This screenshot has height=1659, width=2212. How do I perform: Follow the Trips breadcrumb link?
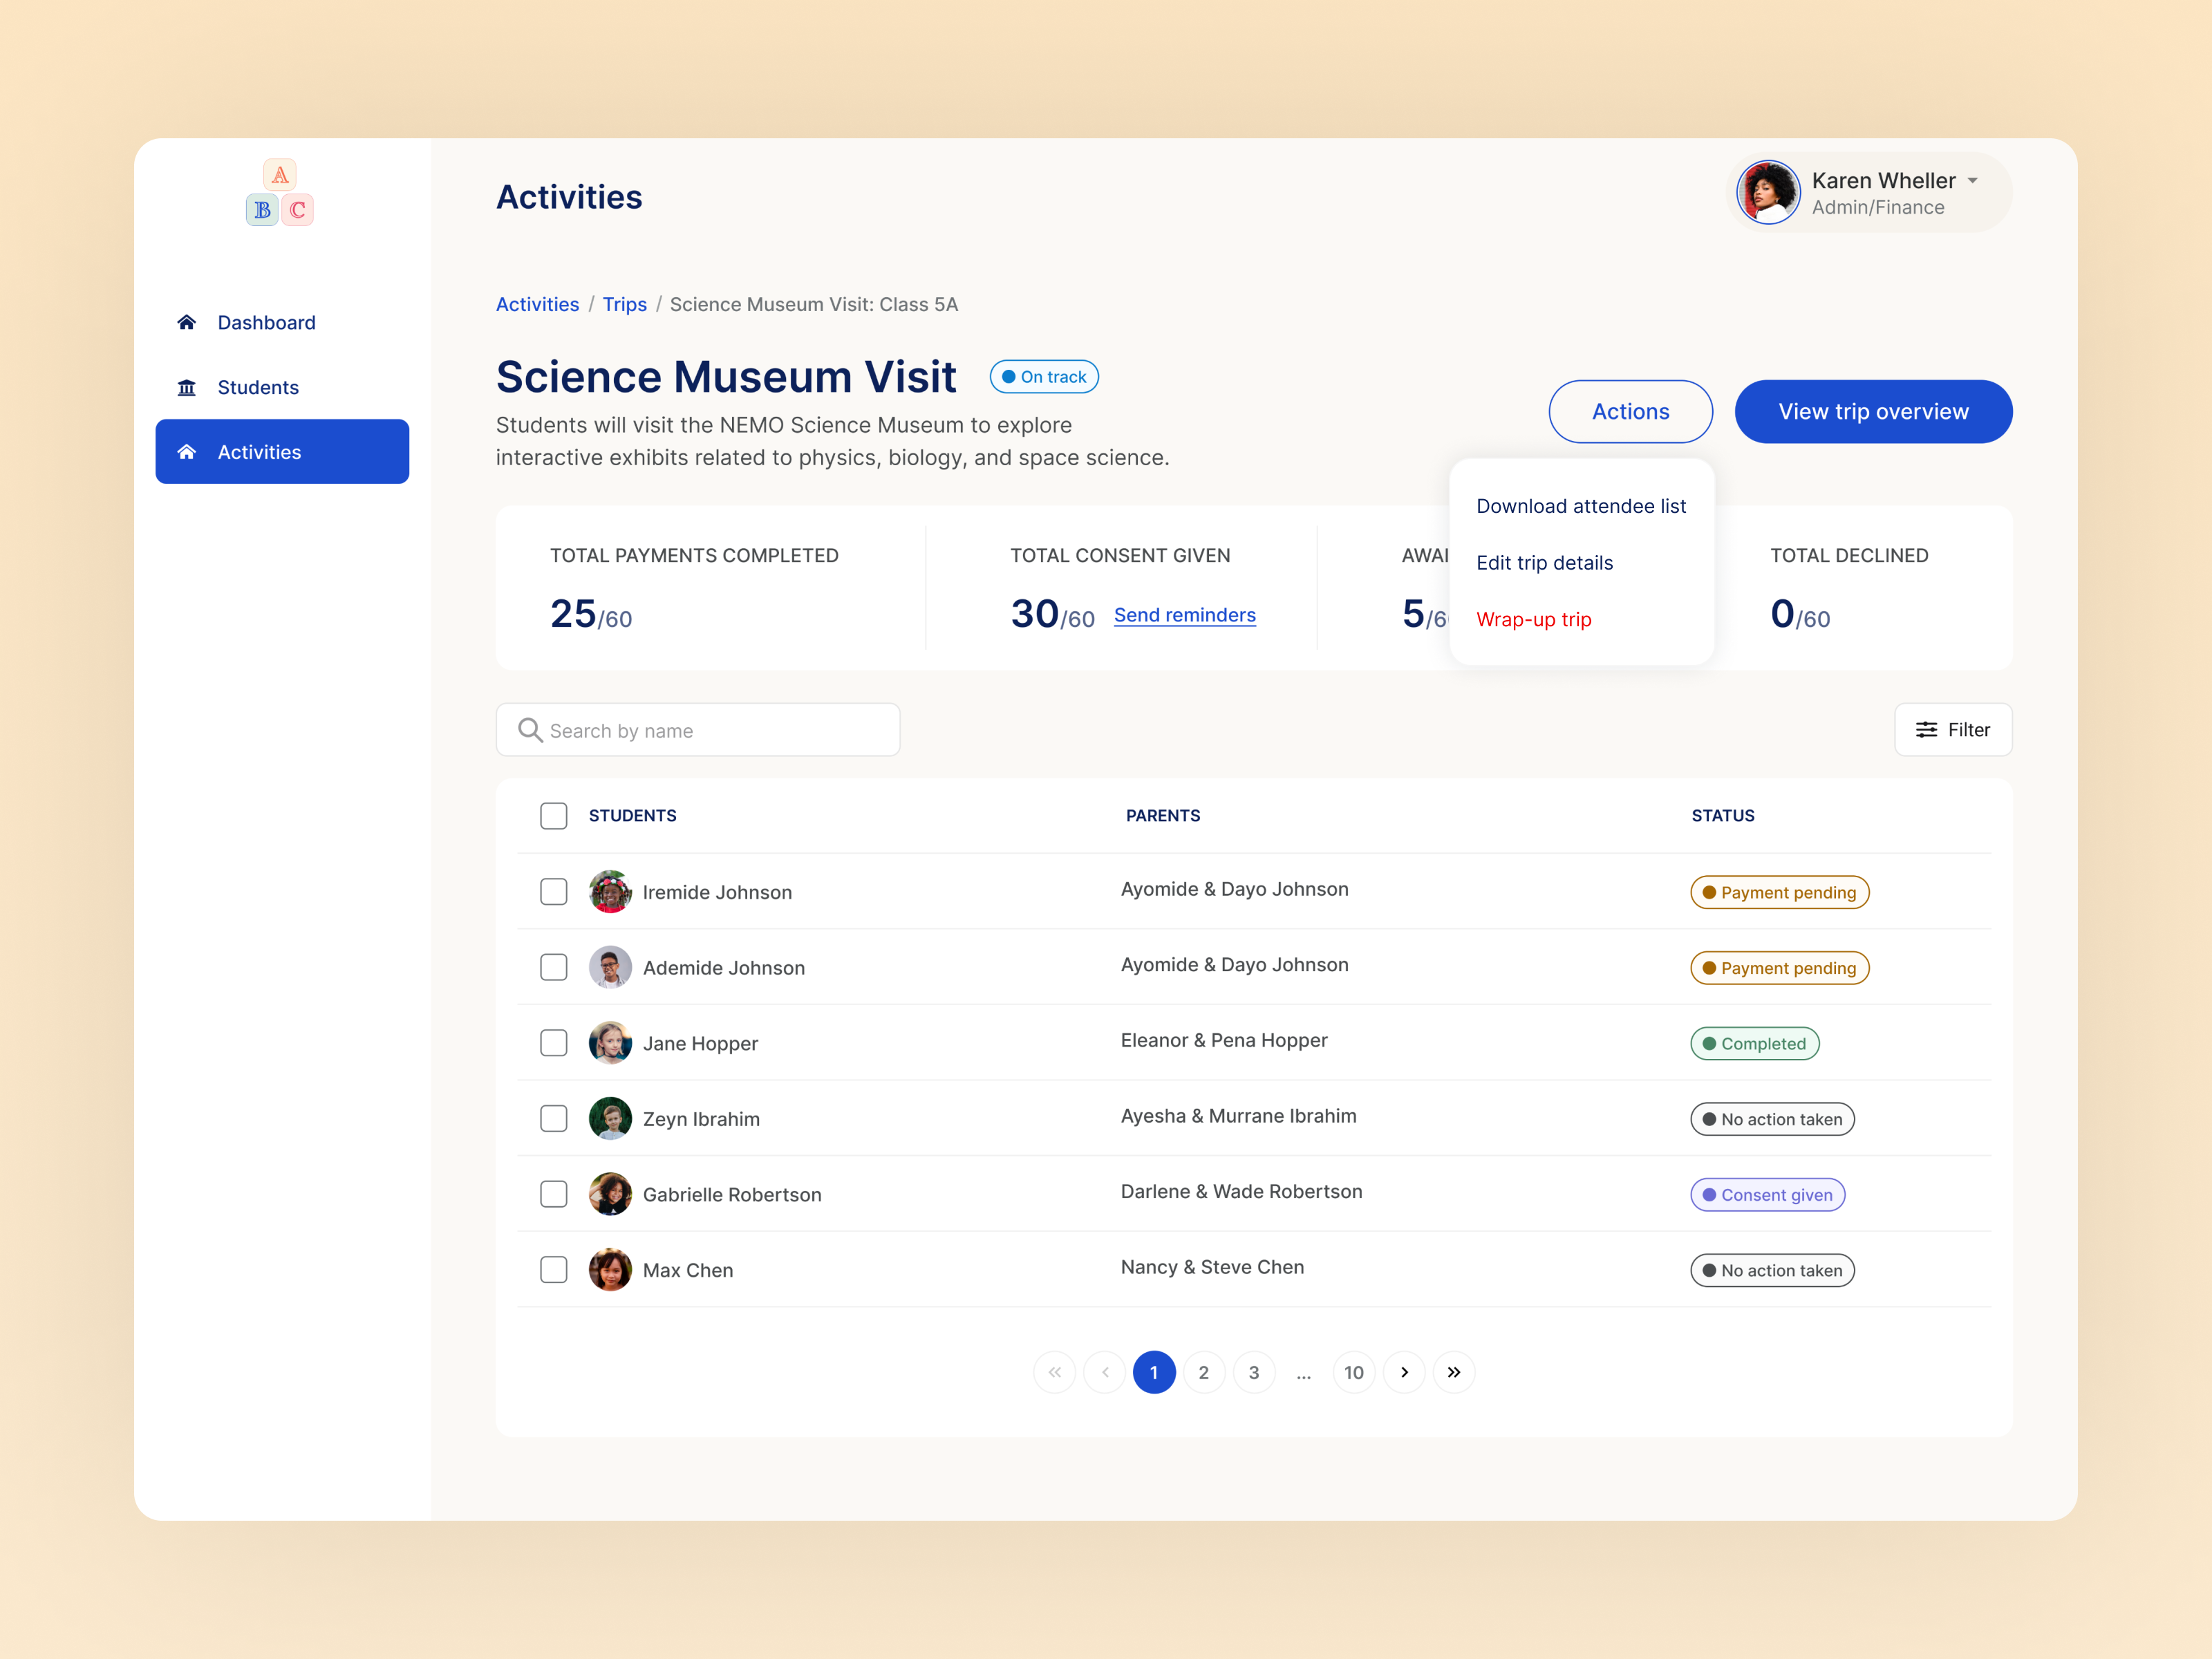(x=624, y=304)
